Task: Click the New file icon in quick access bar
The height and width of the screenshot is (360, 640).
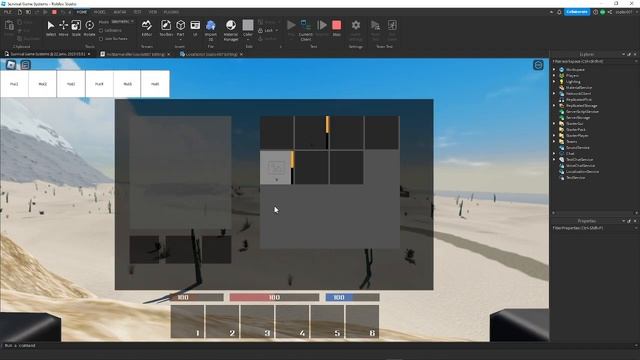Action: point(19,12)
